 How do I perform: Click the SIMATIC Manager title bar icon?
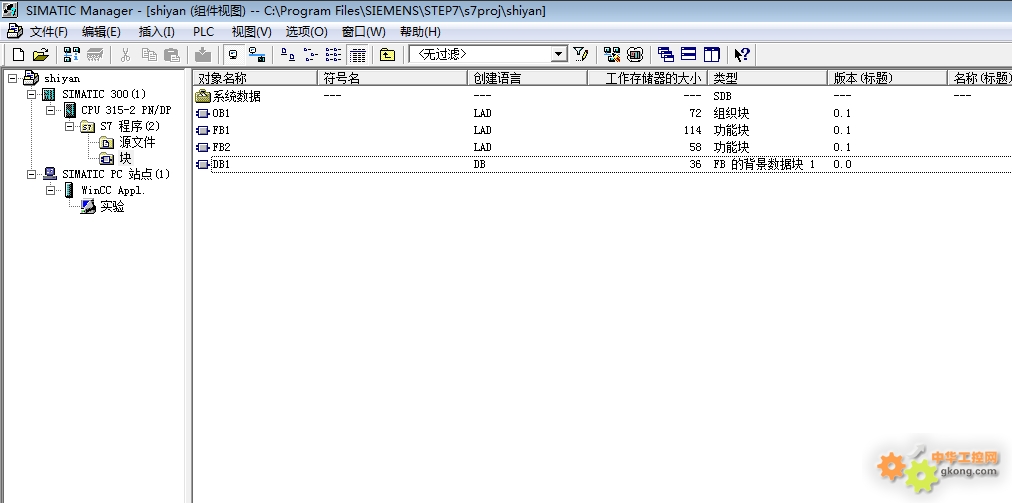click(x=10, y=10)
